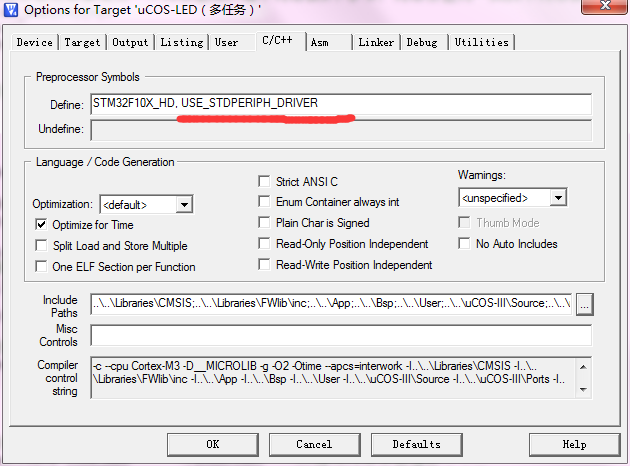Check Read-Only Position Independent
Image resolution: width=630 pixels, height=466 pixels.
tap(265, 244)
